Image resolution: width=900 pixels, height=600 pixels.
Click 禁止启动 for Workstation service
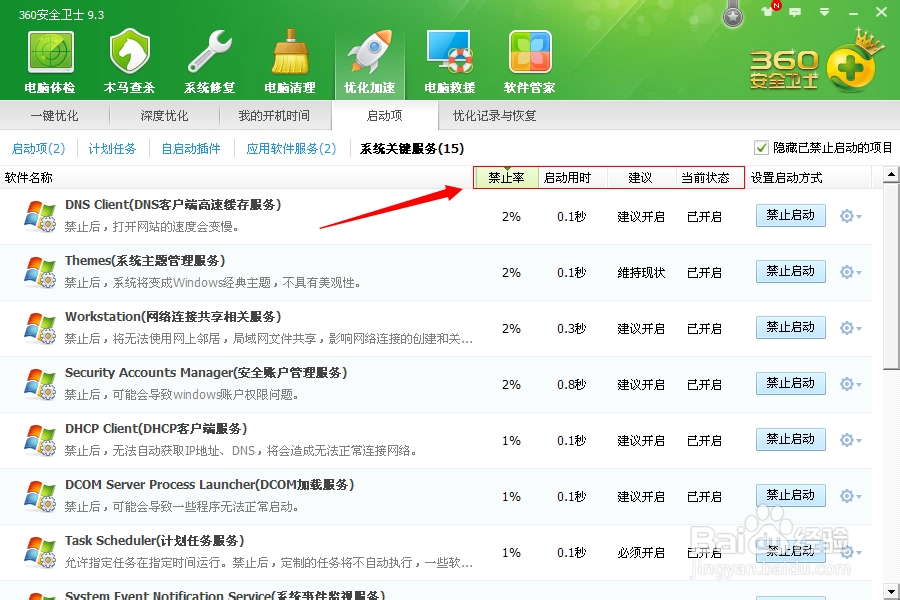pyautogui.click(x=790, y=327)
